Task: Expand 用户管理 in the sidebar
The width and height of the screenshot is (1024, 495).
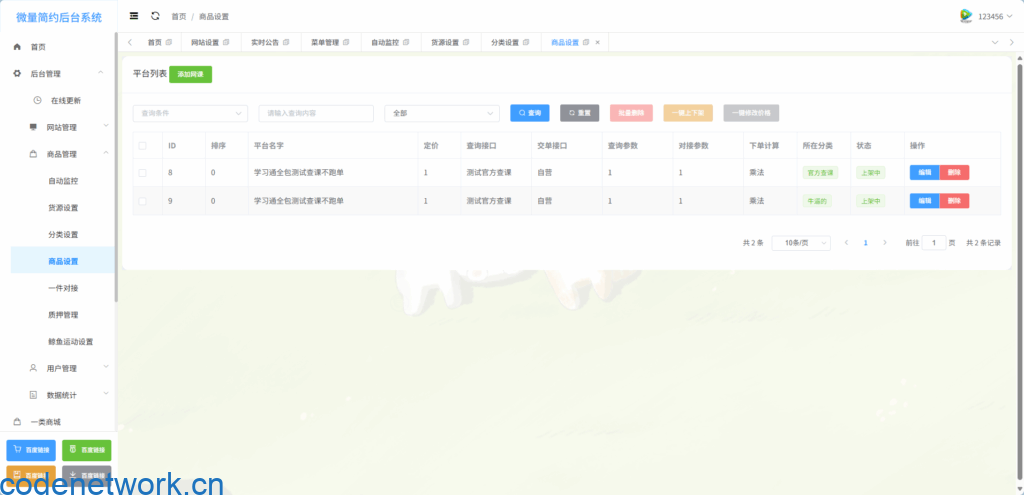Action: click(62, 368)
